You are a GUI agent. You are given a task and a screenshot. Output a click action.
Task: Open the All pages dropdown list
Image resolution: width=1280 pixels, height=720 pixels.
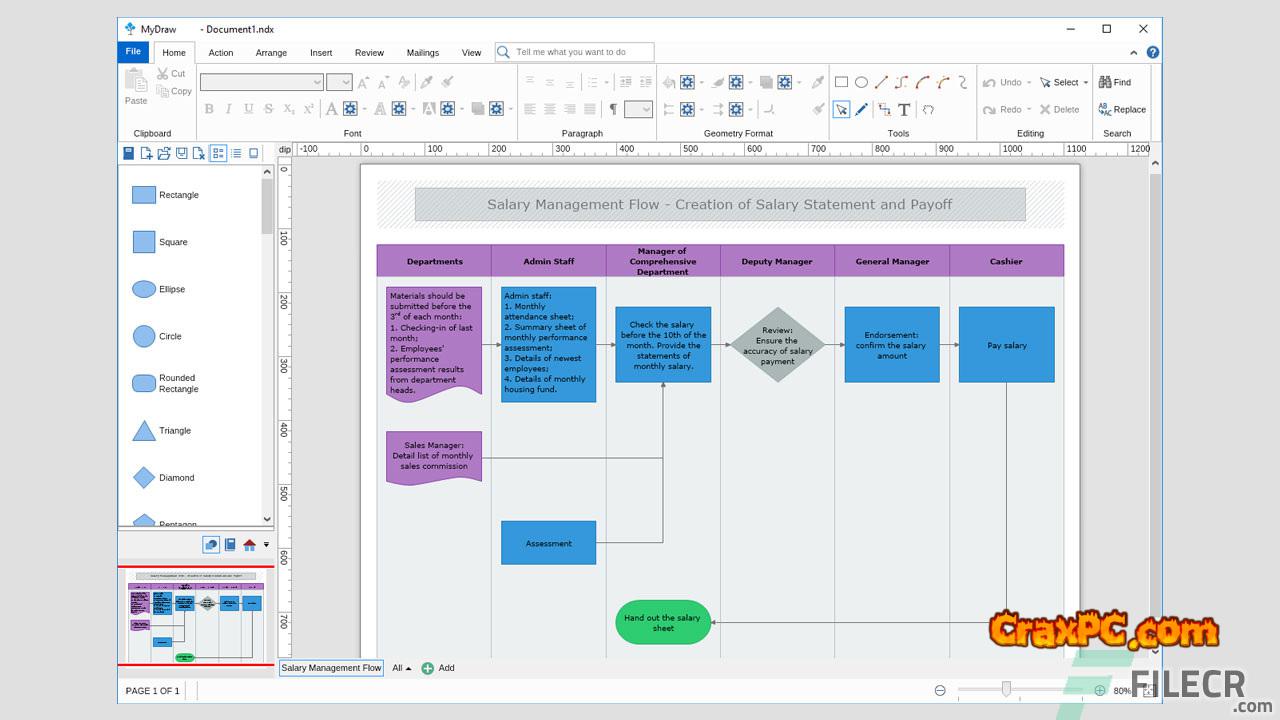point(402,668)
